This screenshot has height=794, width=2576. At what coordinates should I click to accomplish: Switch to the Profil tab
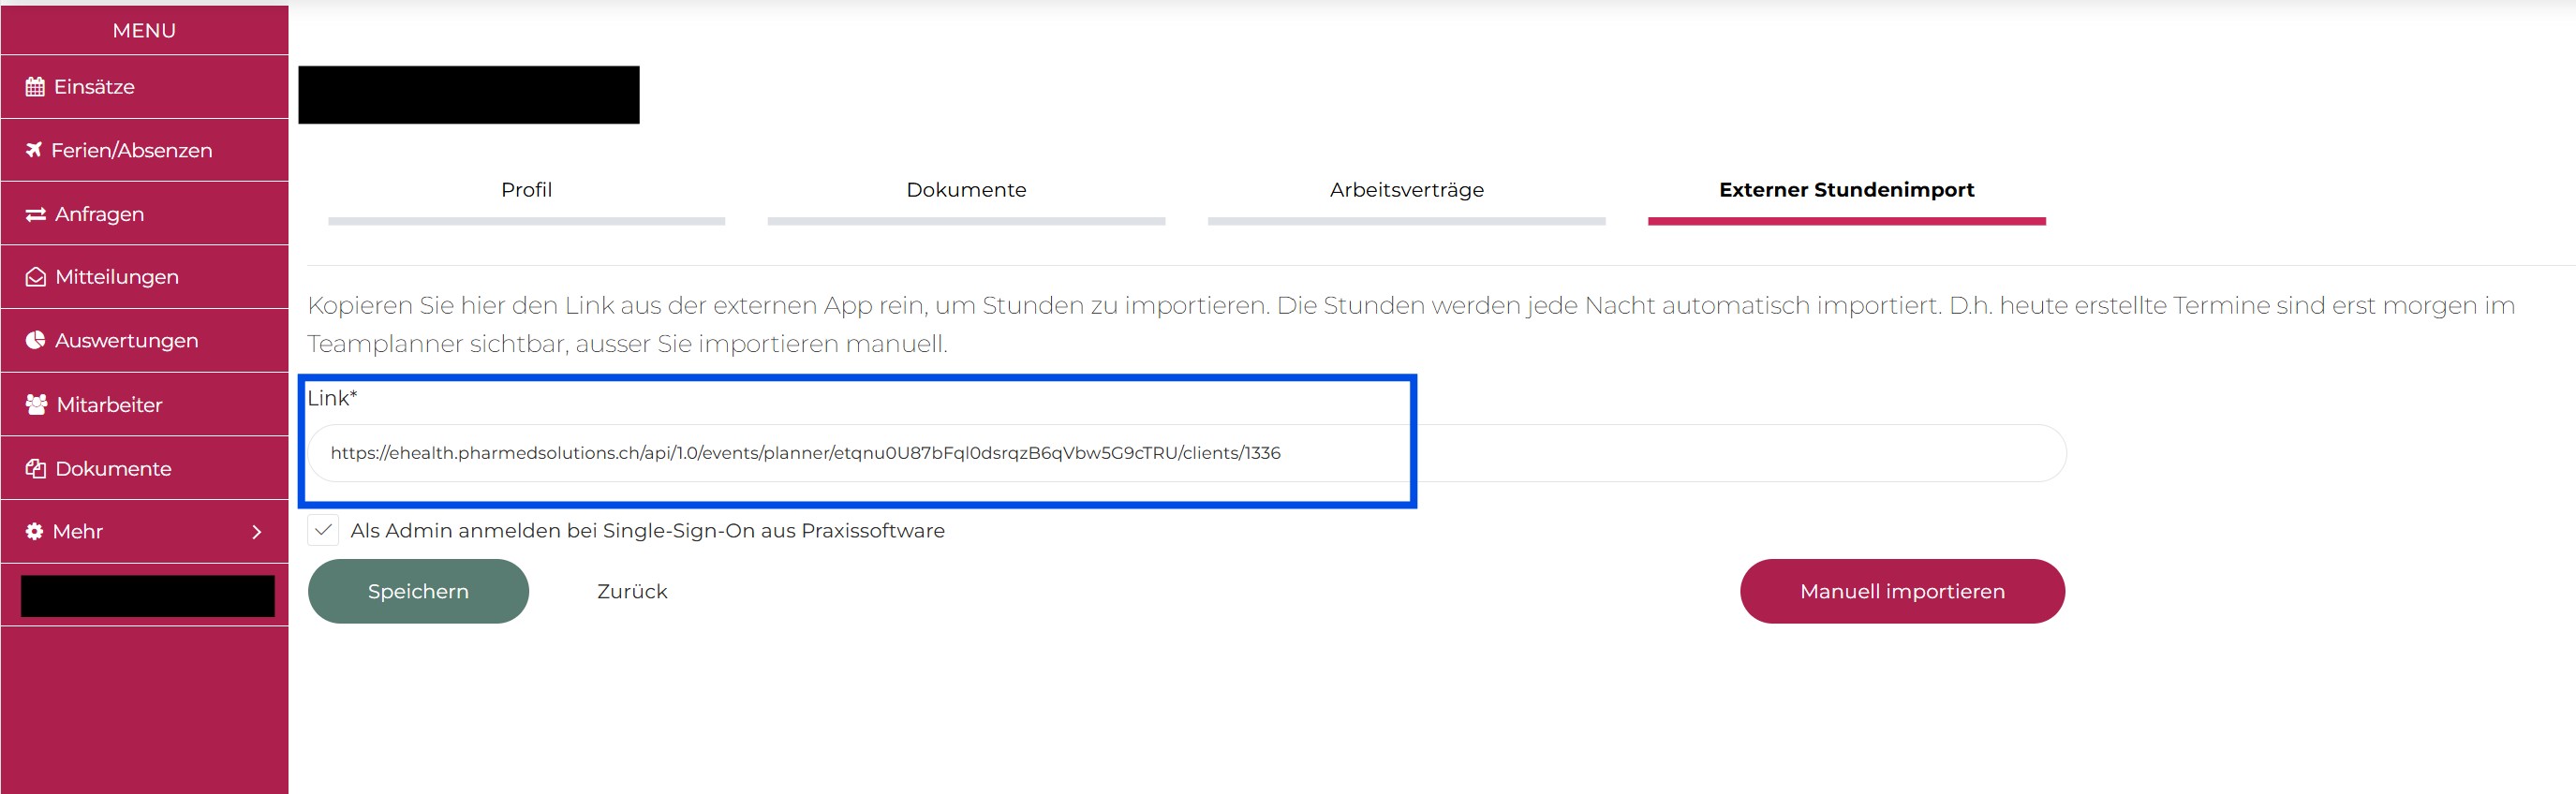pyautogui.click(x=526, y=190)
